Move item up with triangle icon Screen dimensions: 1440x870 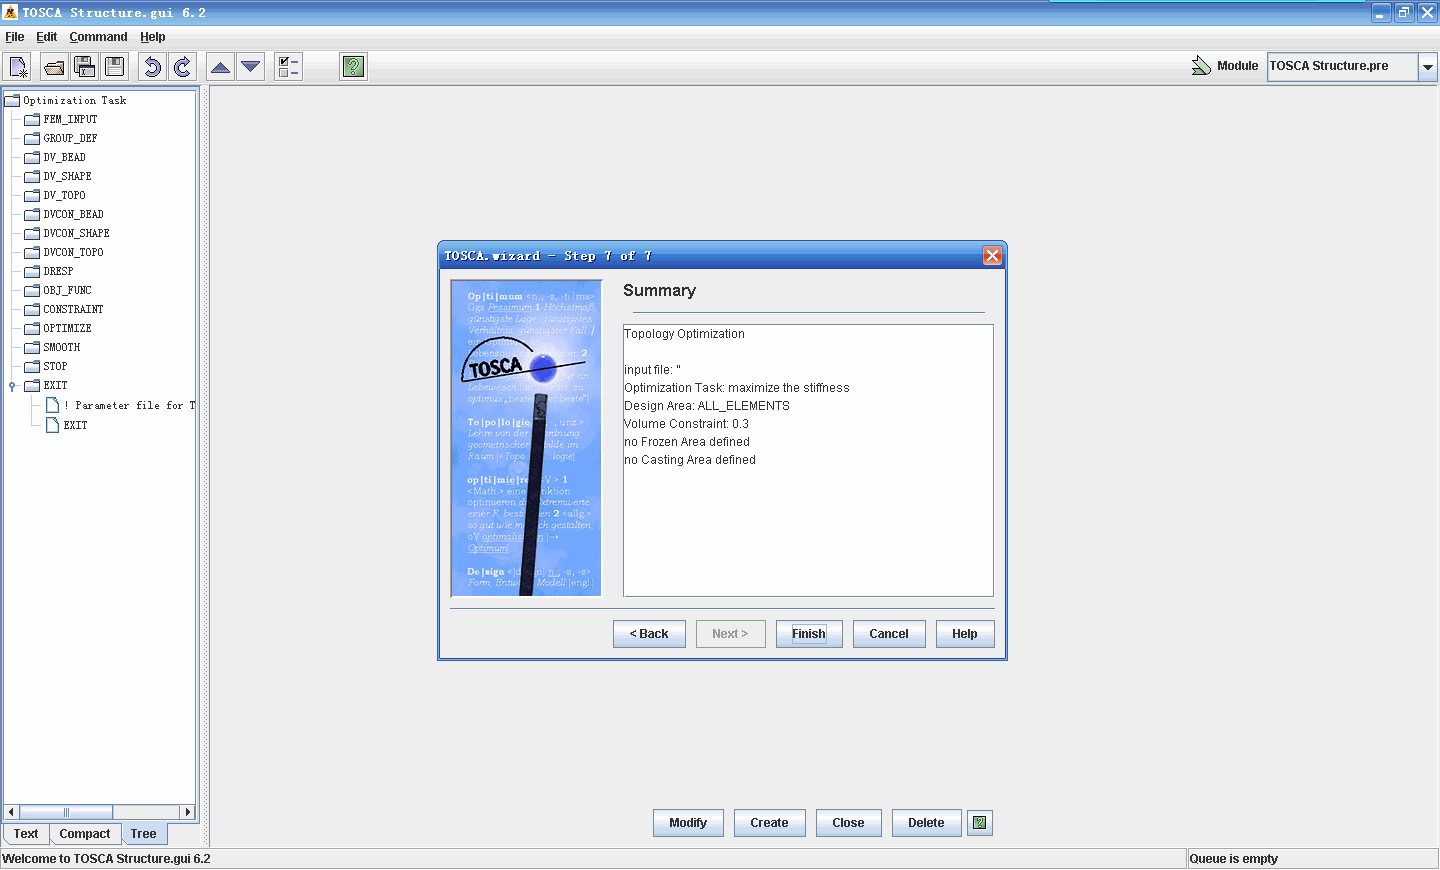(221, 67)
